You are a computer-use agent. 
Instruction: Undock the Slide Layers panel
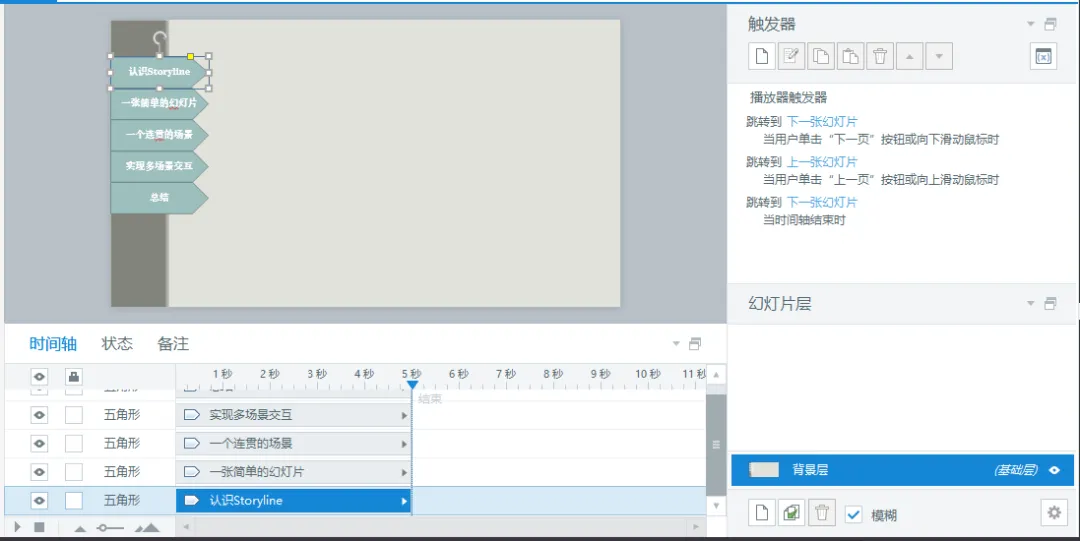click(x=1050, y=303)
